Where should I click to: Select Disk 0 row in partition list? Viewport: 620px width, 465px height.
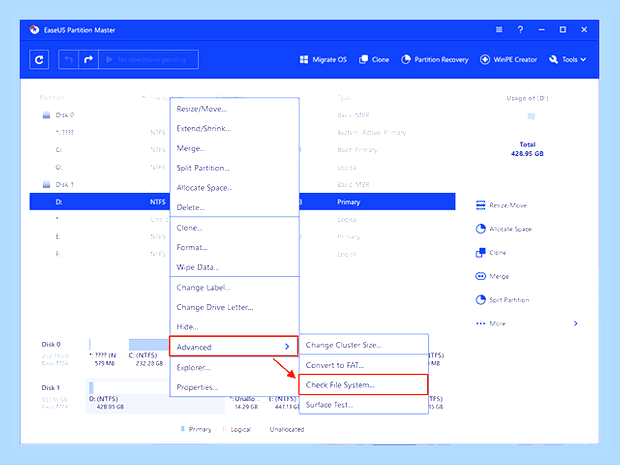click(242, 115)
